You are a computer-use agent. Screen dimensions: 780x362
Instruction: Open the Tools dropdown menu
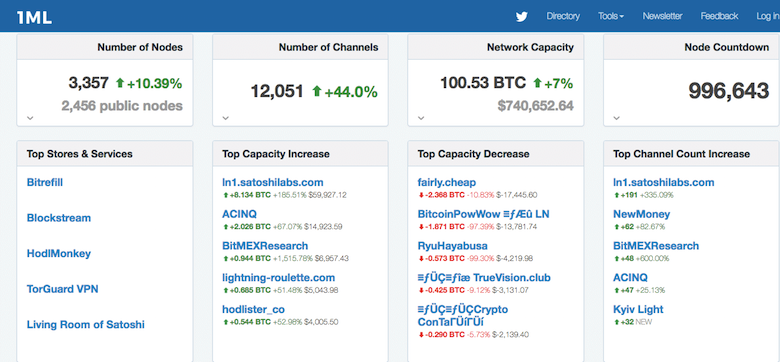[x=611, y=16]
